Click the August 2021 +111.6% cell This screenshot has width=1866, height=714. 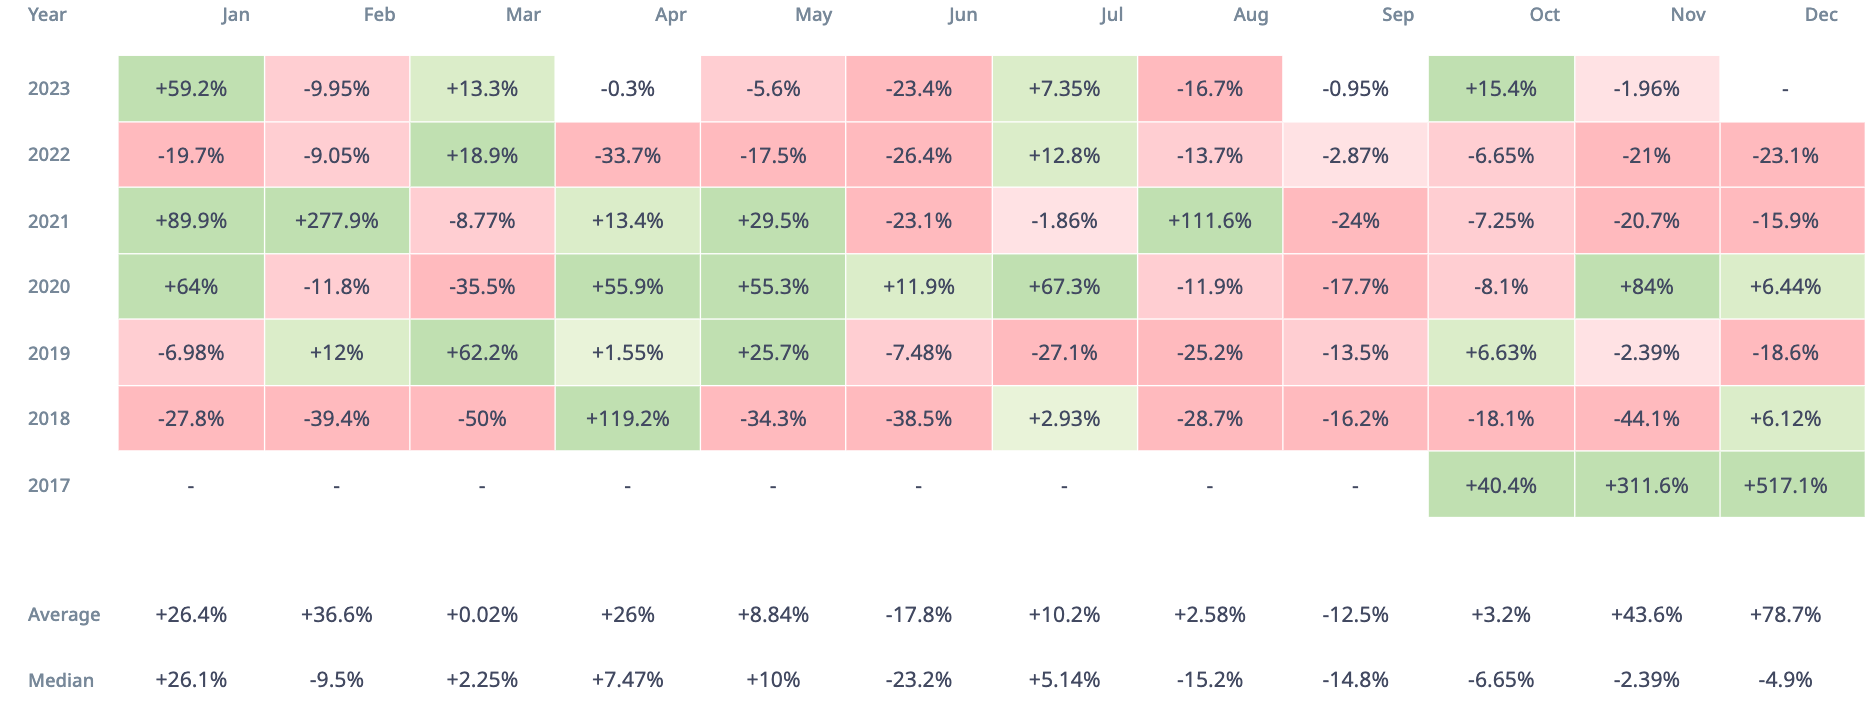1209,221
